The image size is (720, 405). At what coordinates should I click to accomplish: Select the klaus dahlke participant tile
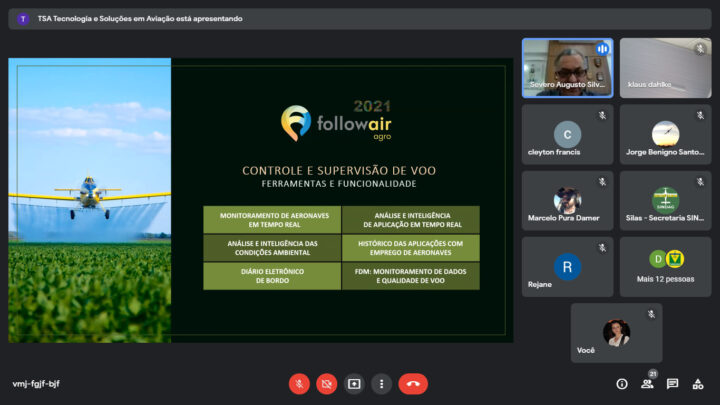point(665,67)
